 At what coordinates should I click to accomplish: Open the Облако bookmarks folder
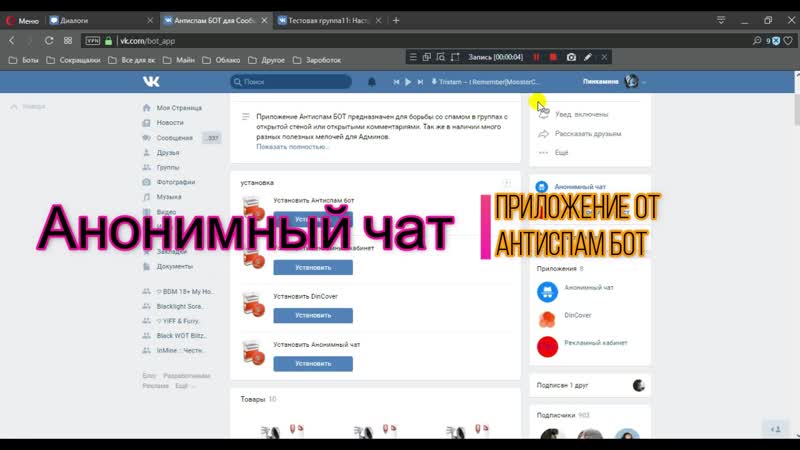221,60
